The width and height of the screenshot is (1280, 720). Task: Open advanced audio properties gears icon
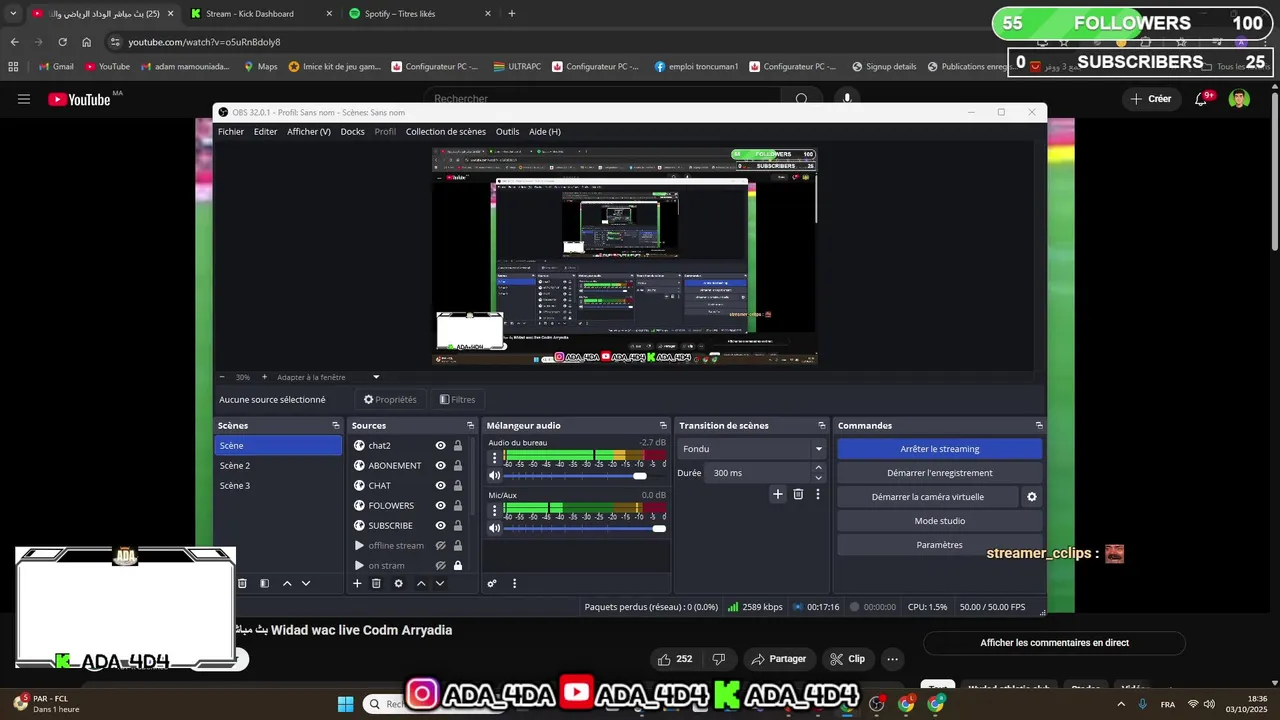(492, 583)
